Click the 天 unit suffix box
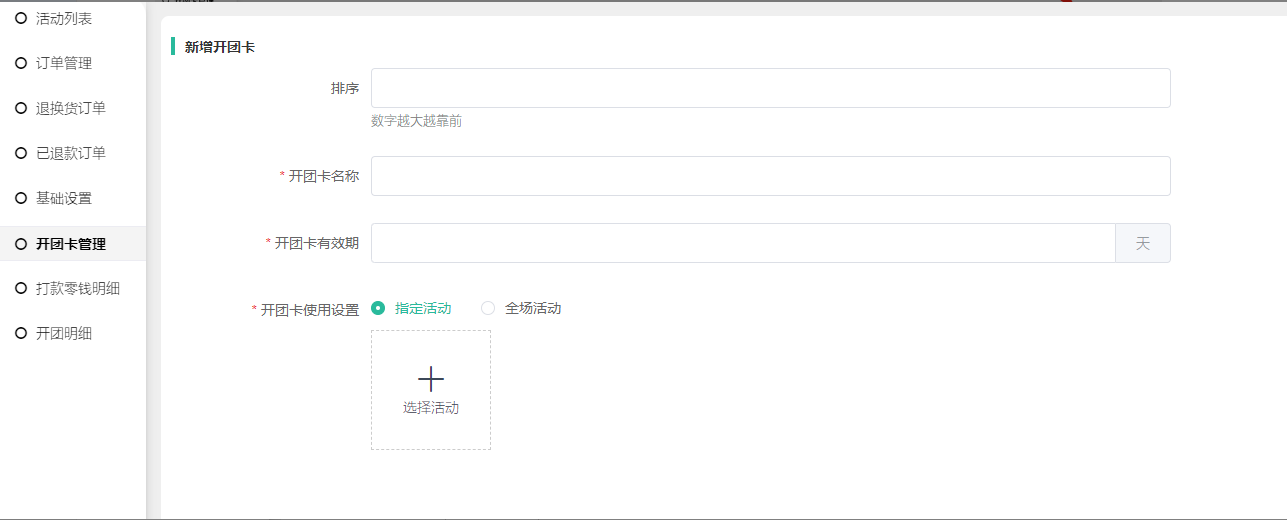 point(1142,243)
